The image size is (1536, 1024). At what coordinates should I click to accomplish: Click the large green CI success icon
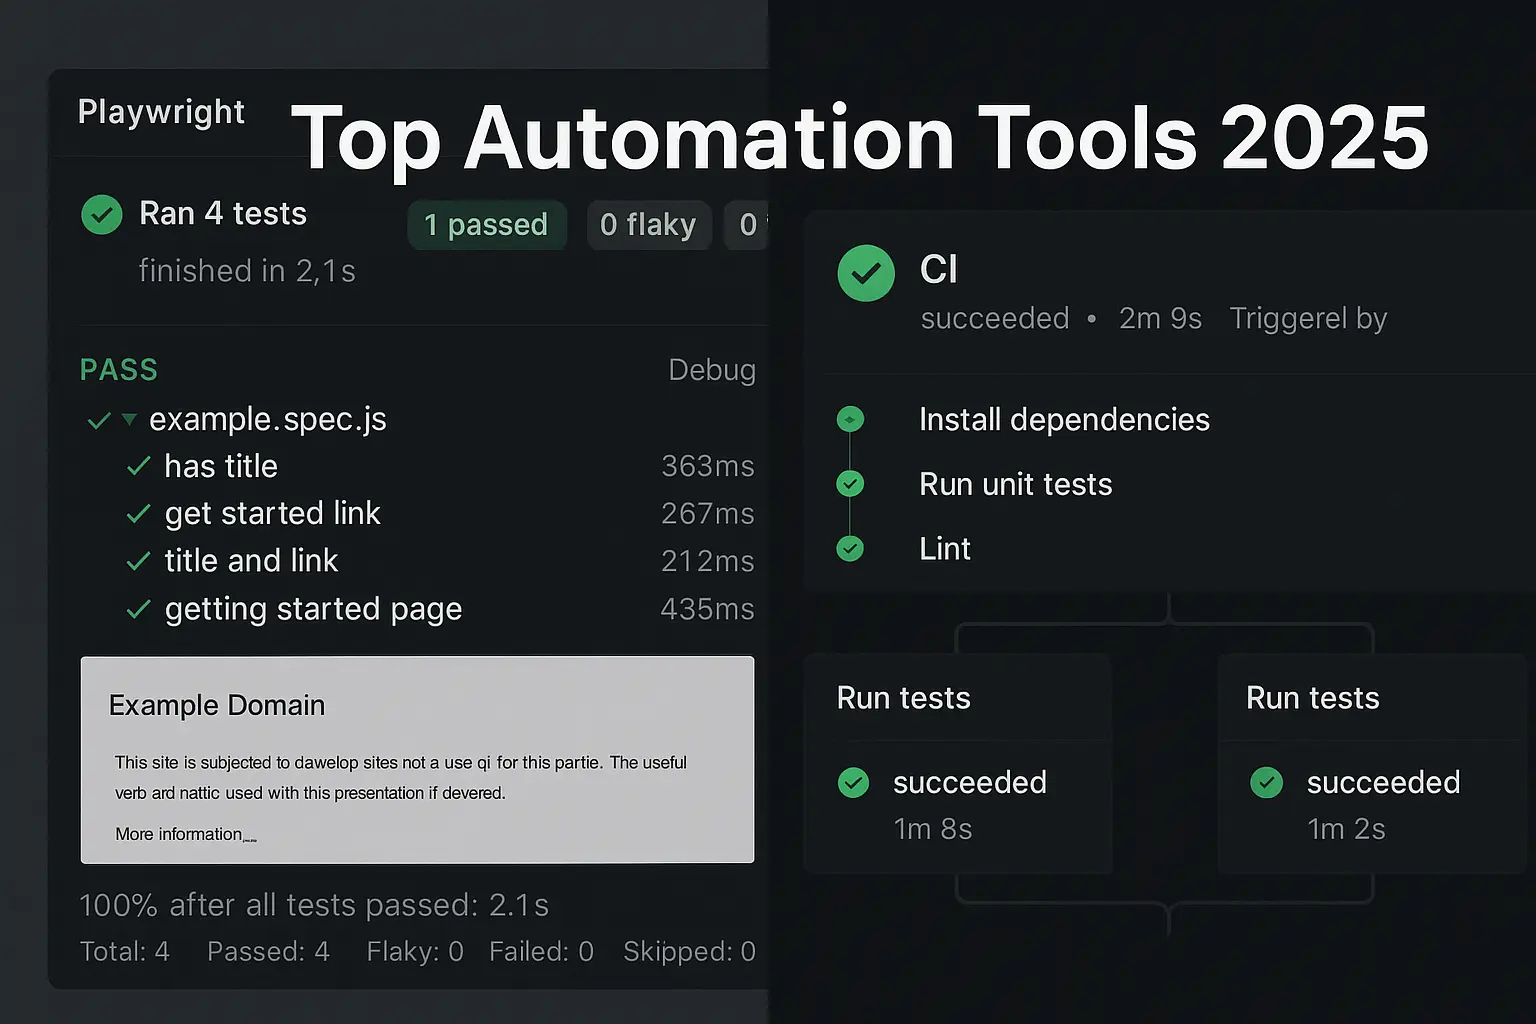click(x=866, y=273)
